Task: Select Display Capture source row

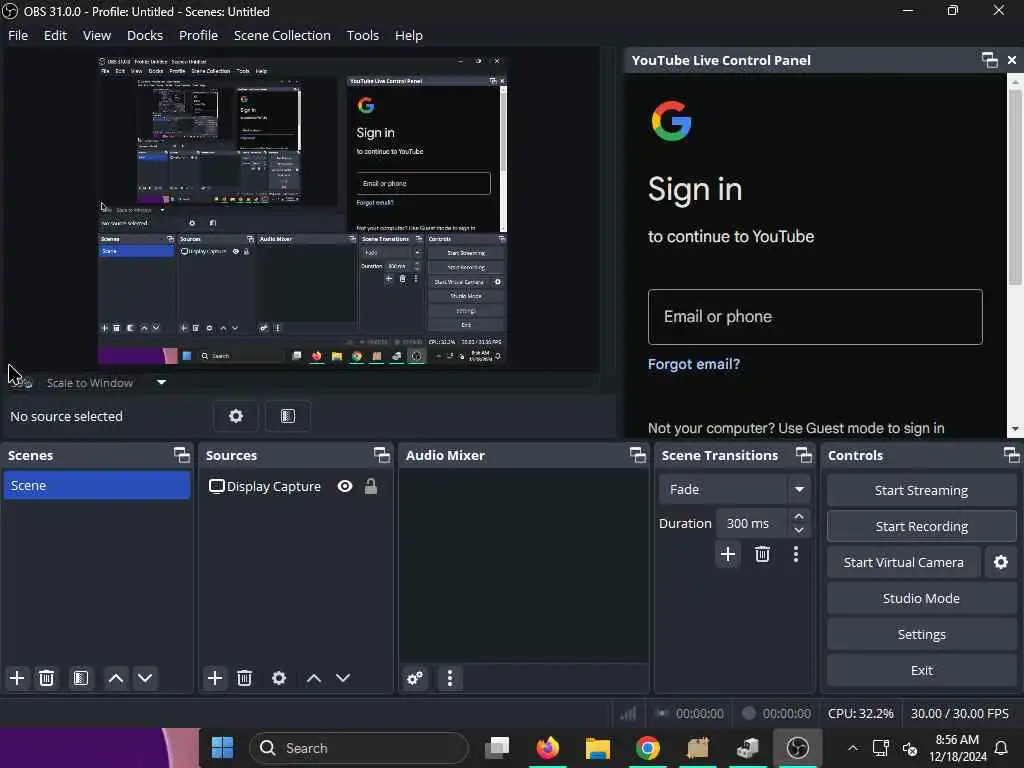Action: point(295,486)
